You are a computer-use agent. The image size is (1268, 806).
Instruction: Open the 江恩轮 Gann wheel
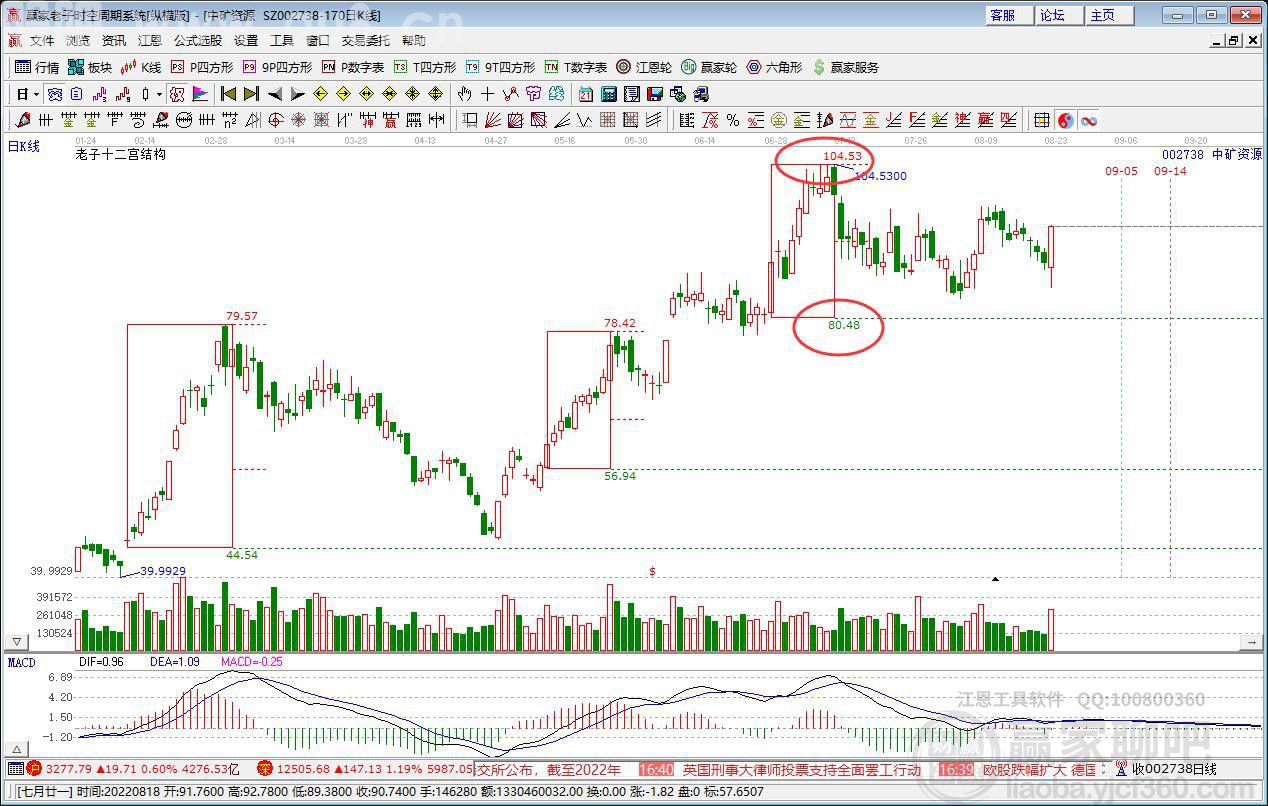coord(644,67)
